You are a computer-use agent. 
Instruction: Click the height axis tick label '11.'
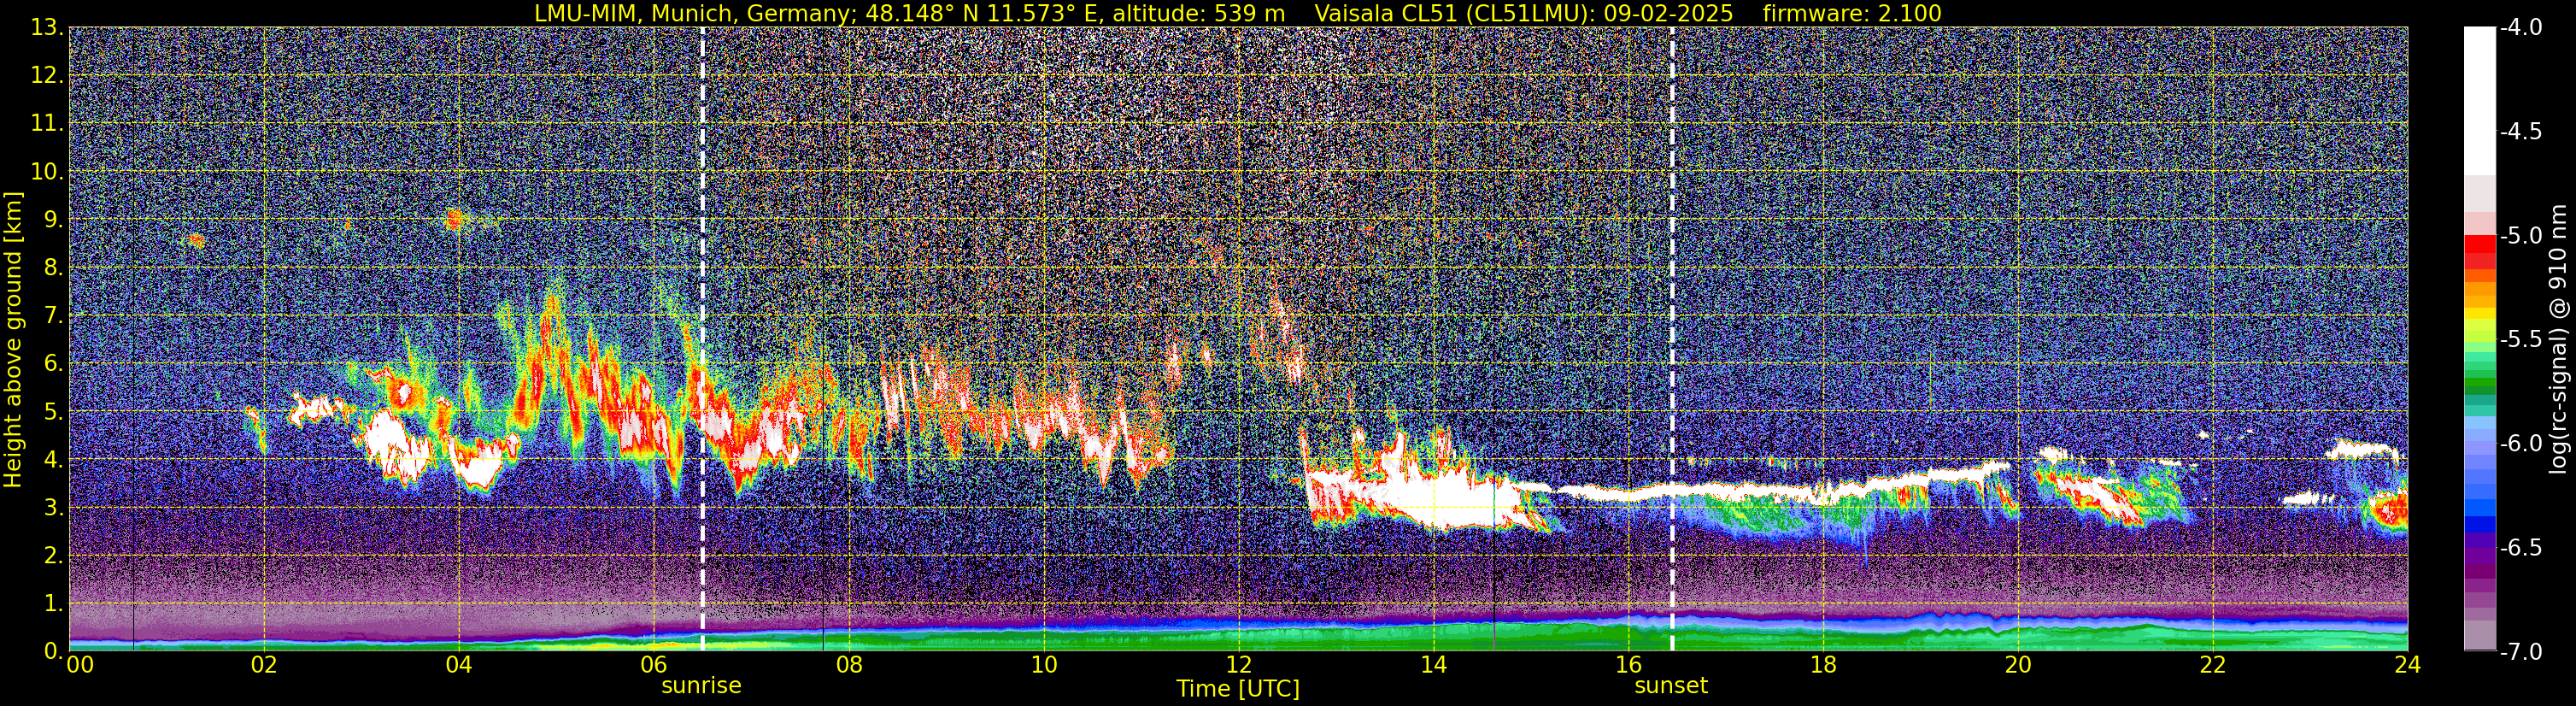[47, 123]
